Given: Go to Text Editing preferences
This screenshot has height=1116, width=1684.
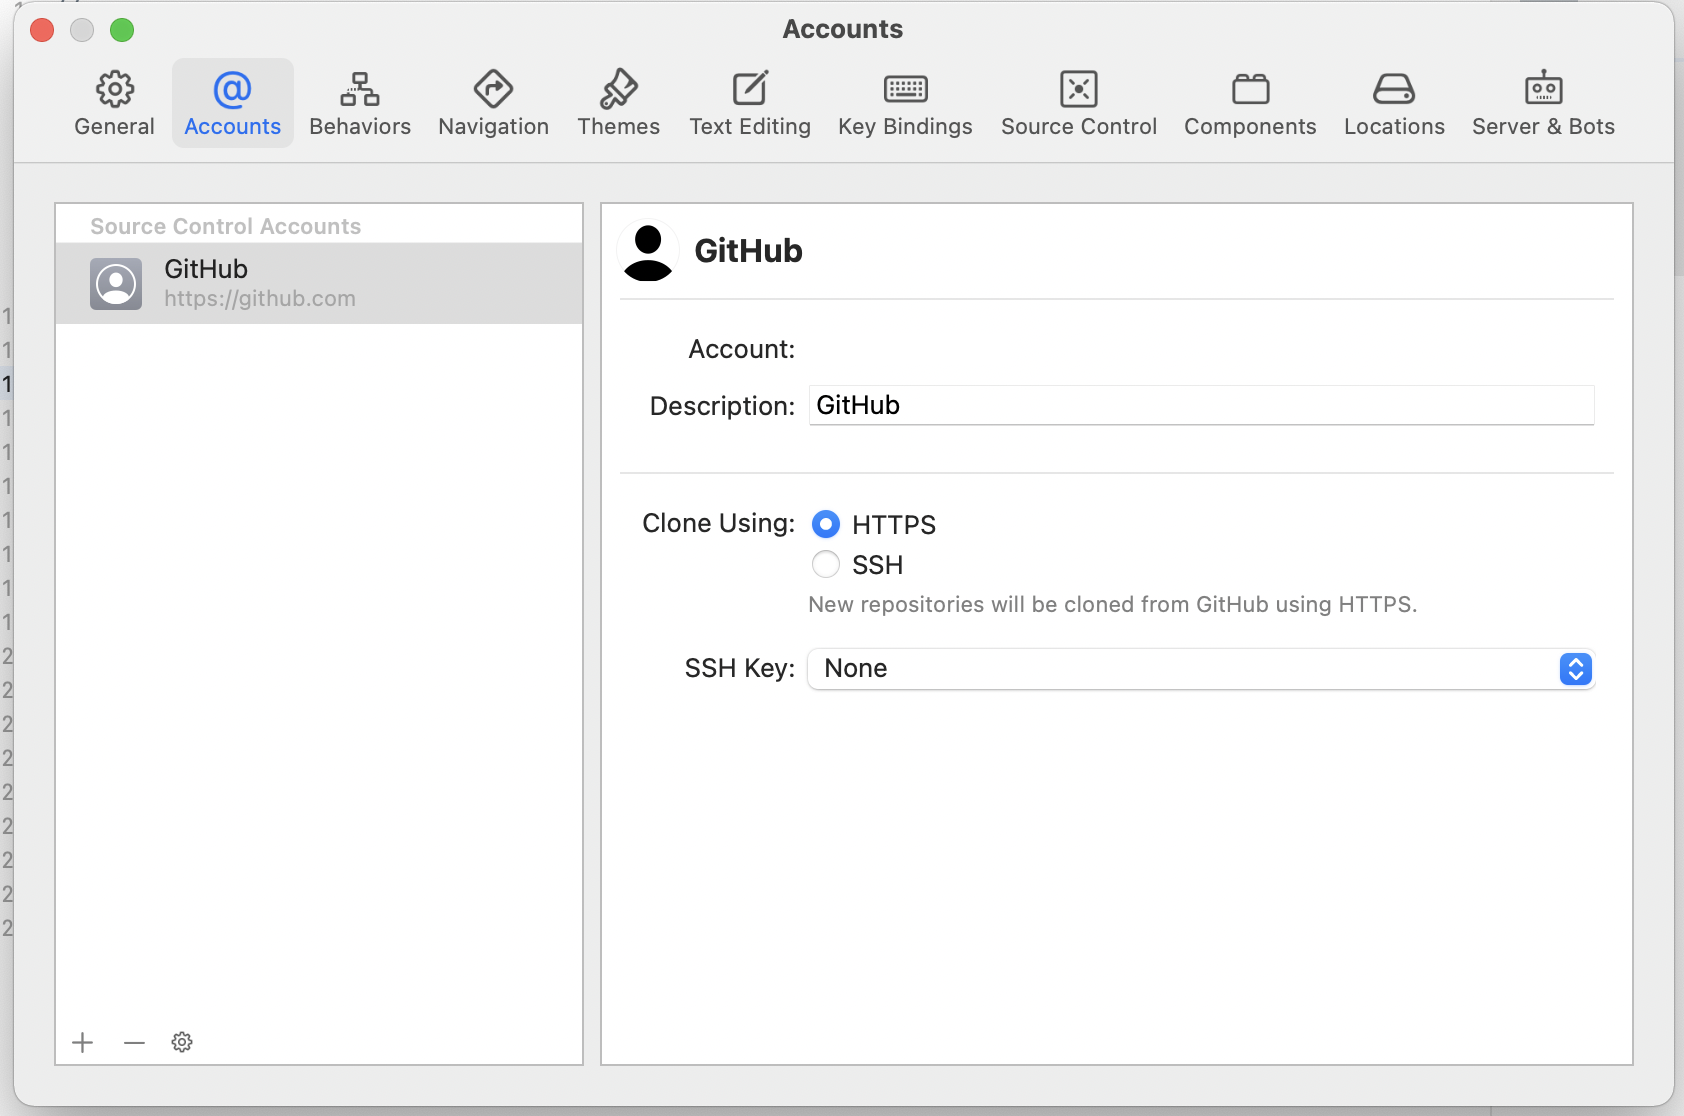Looking at the screenshot, I should click(x=750, y=103).
